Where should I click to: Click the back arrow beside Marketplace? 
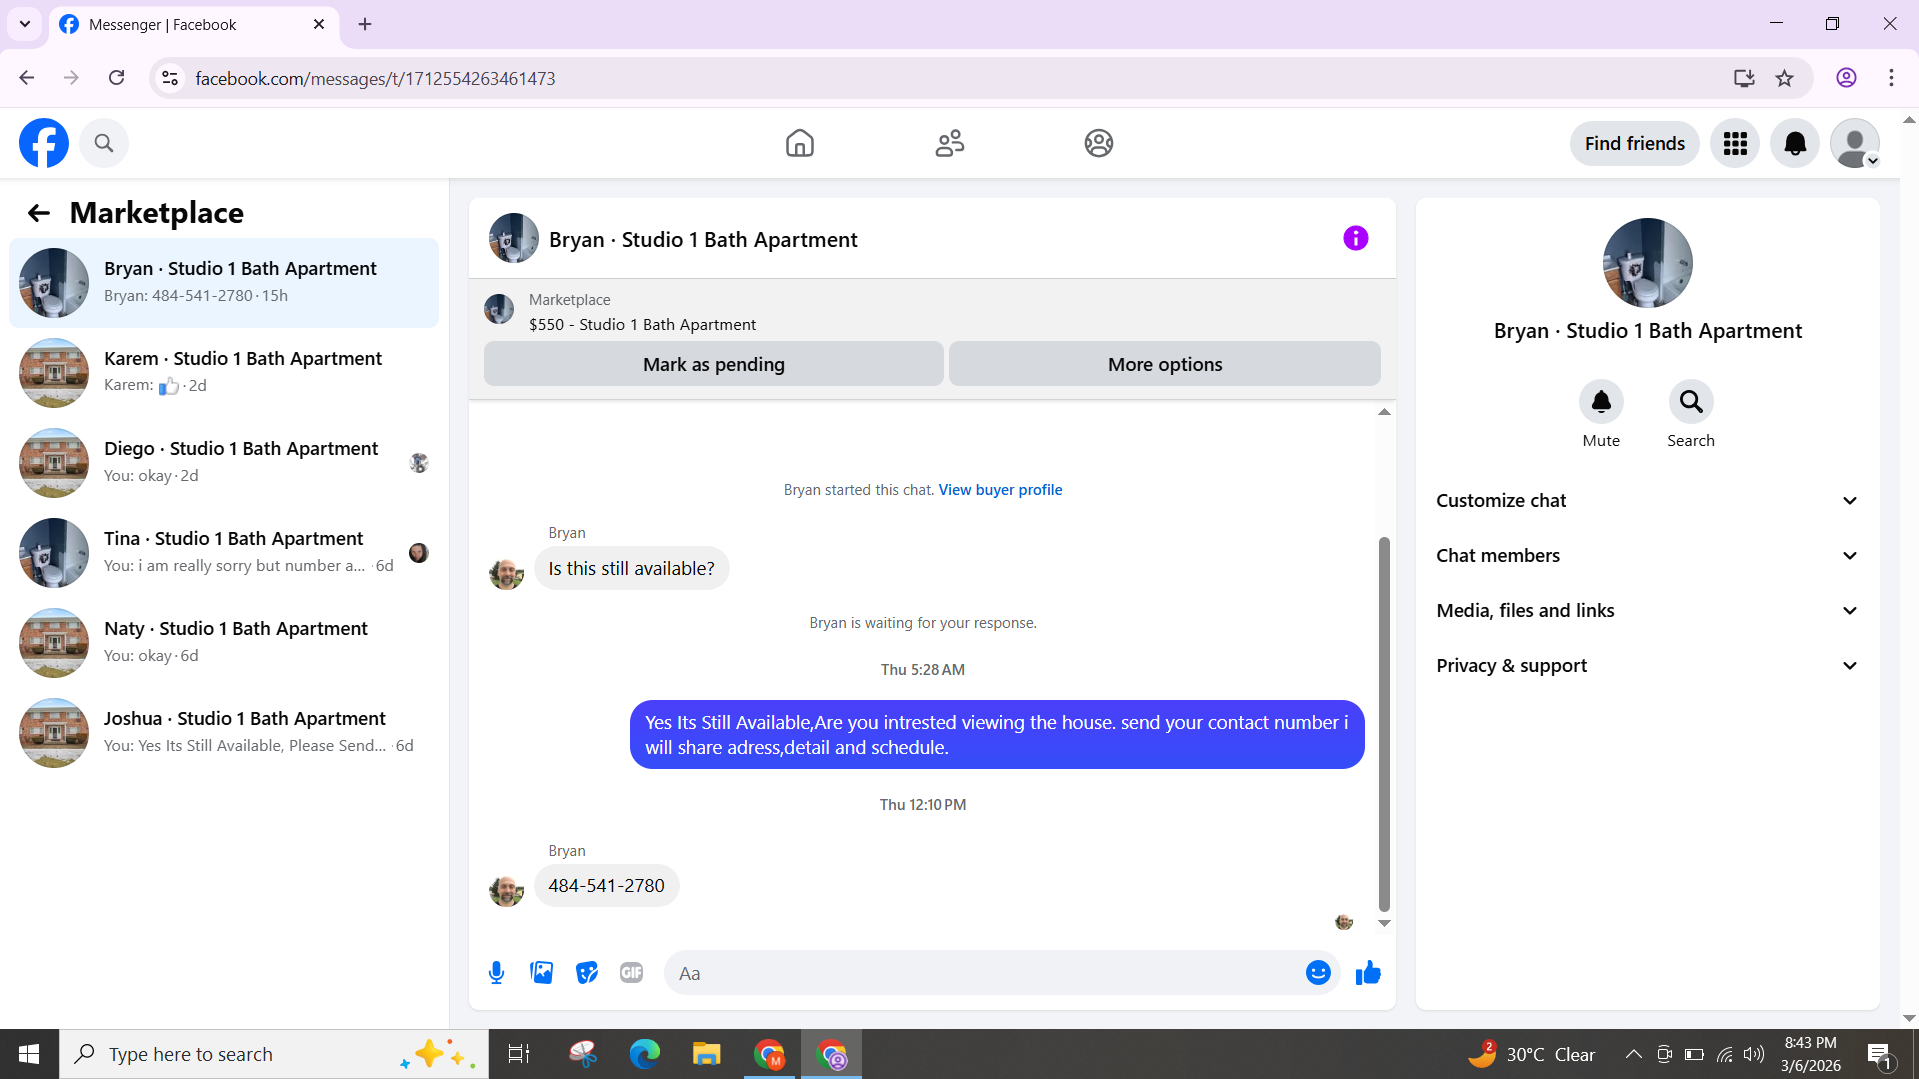pyautogui.click(x=38, y=213)
